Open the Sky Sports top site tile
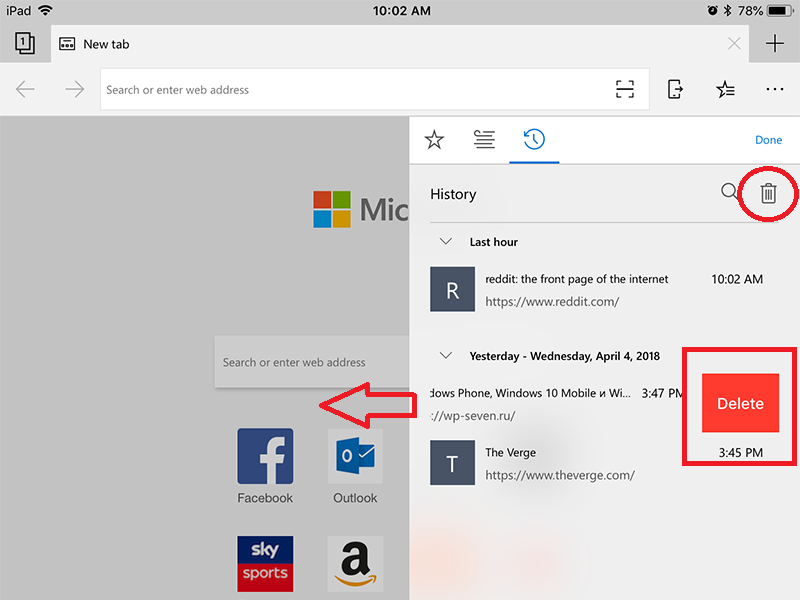The width and height of the screenshot is (800, 600). click(265, 564)
